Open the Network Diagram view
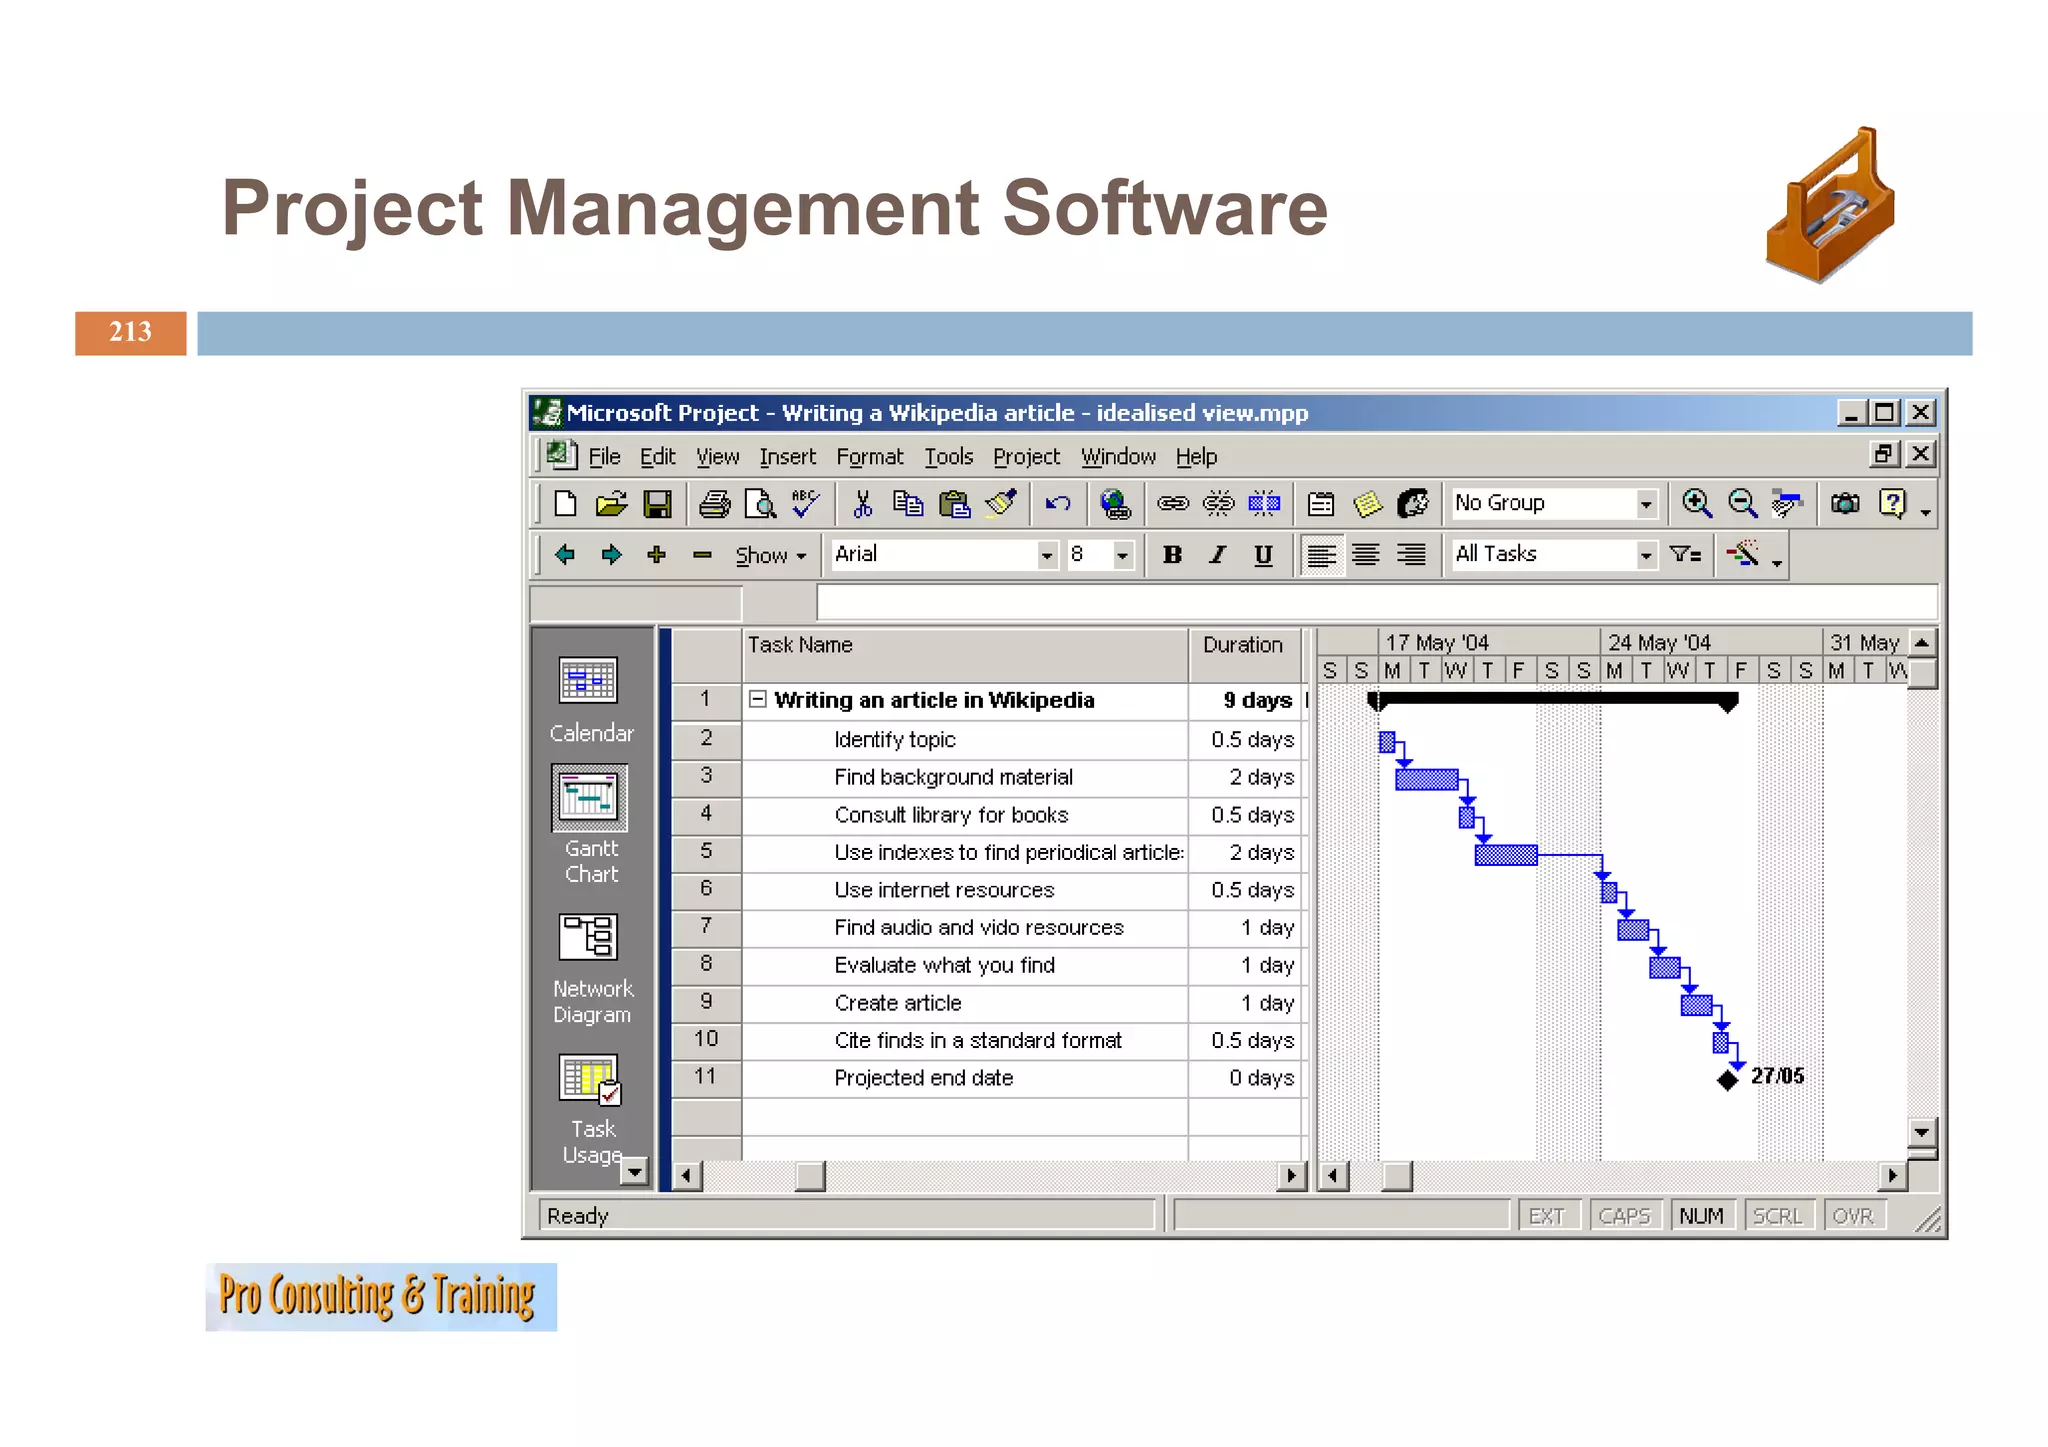The width and height of the screenshot is (2048, 1447). pos(592,969)
